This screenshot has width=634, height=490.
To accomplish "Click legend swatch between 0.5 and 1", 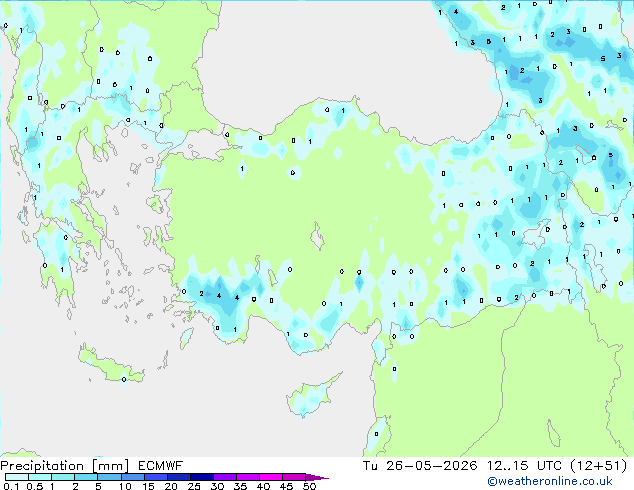I will coord(40,477).
